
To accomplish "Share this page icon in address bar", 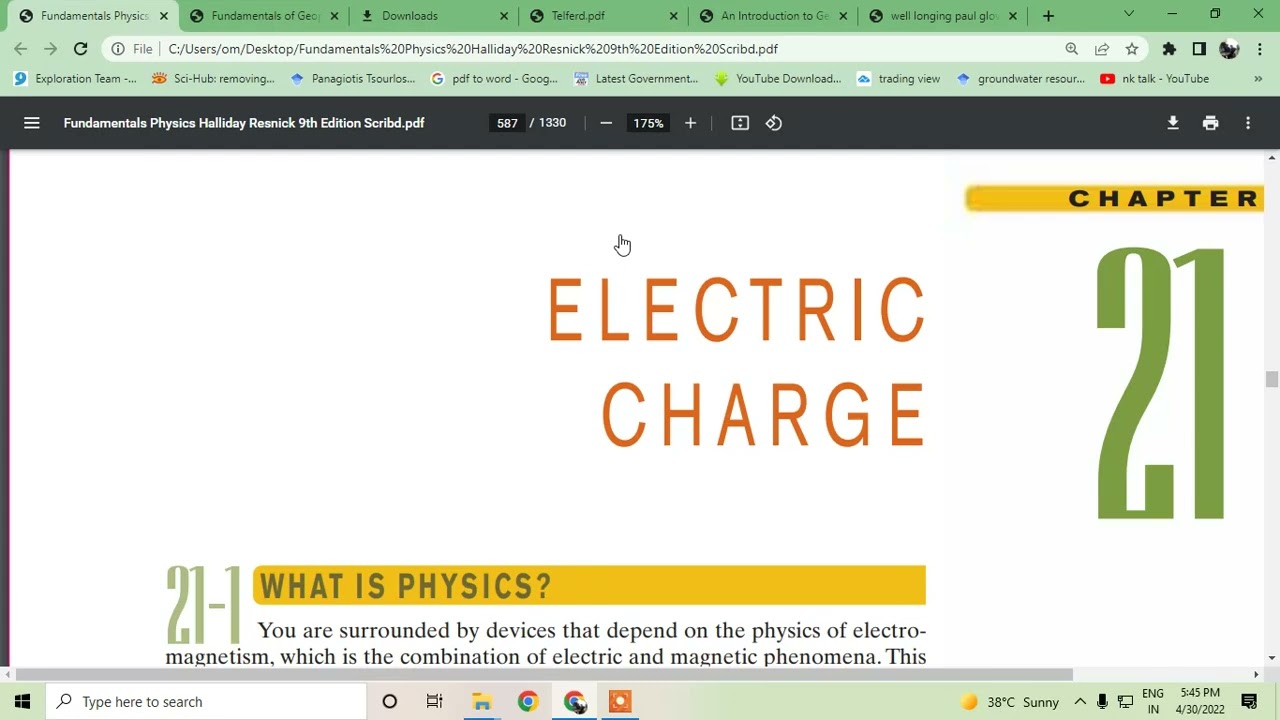I will 1102,48.
